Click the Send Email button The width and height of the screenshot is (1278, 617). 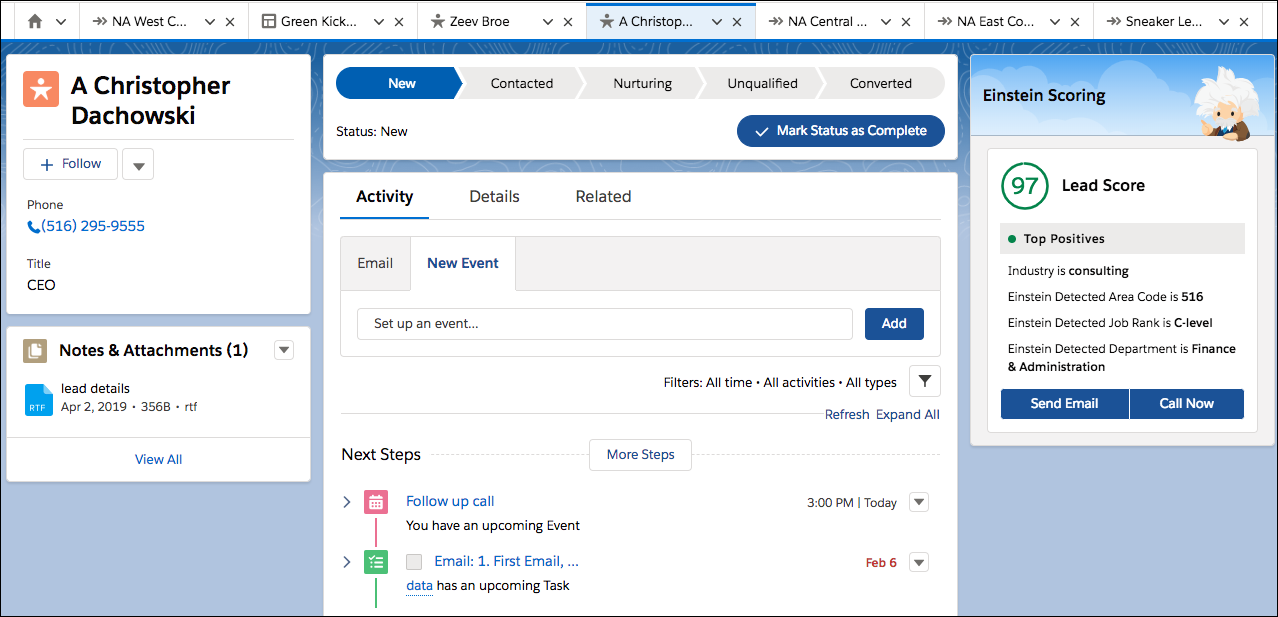click(x=1064, y=404)
